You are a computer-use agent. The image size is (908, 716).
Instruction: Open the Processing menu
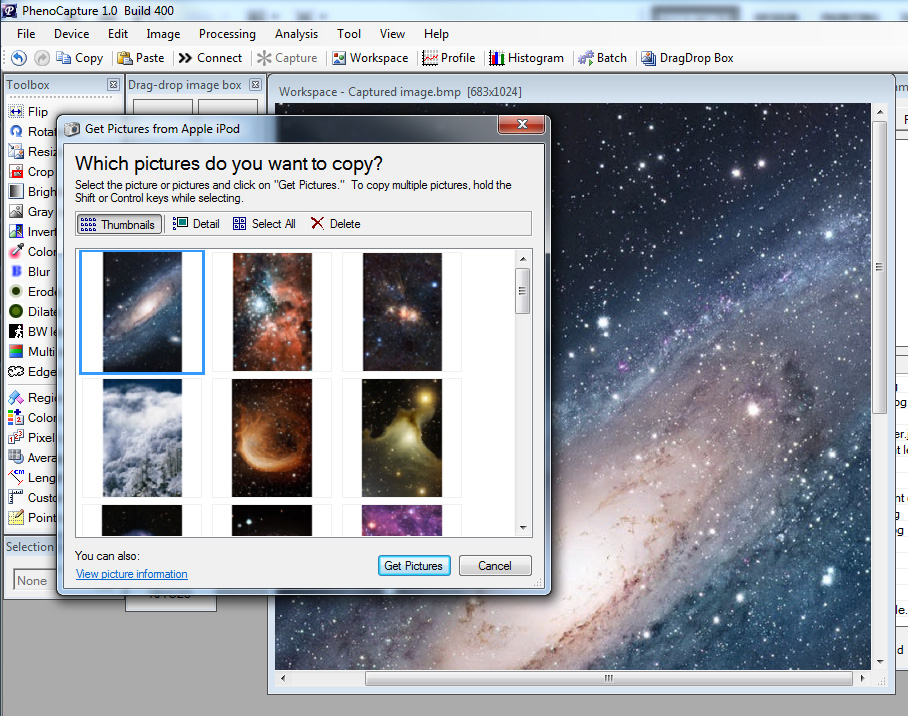(227, 34)
